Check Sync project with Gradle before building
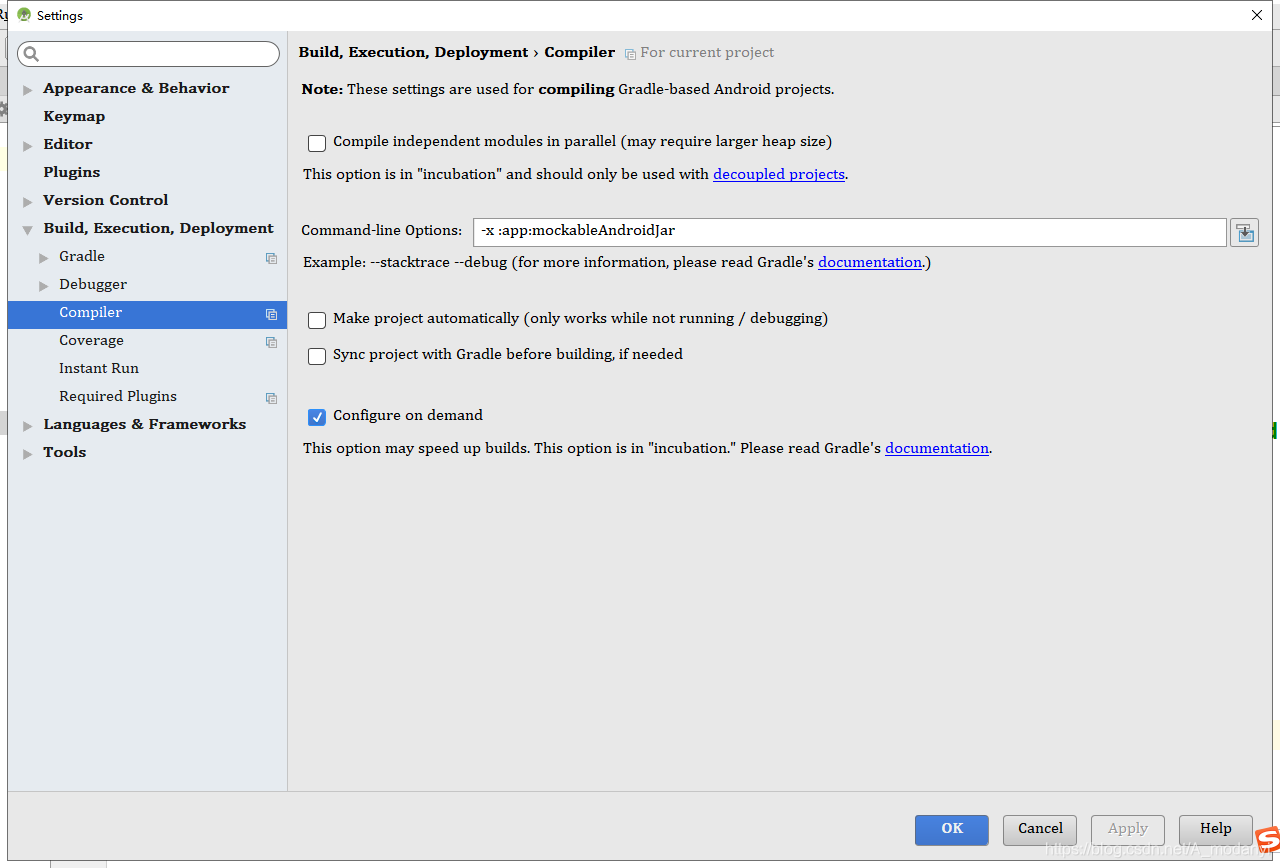 pos(317,356)
